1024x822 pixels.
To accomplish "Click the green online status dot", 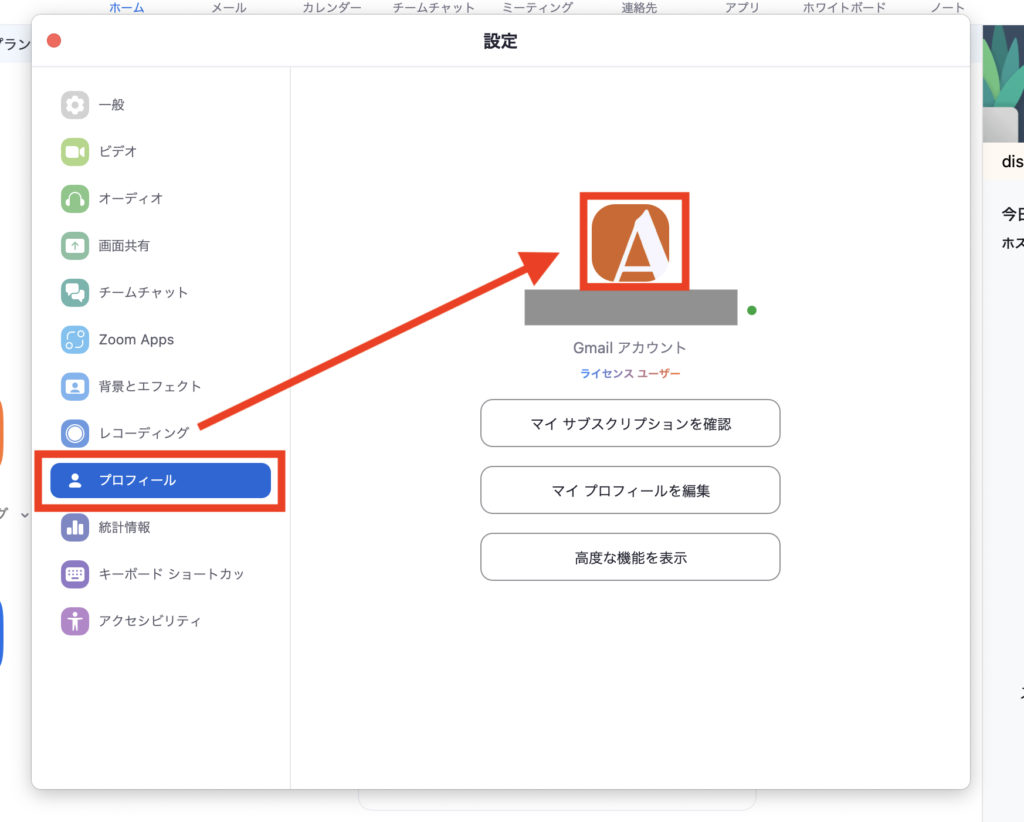I will [x=752, y=311].
